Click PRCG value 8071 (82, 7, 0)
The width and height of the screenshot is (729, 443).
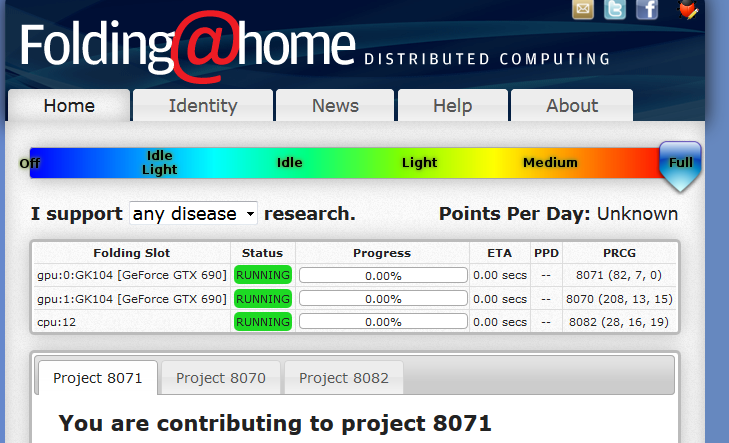click(619, 275)
